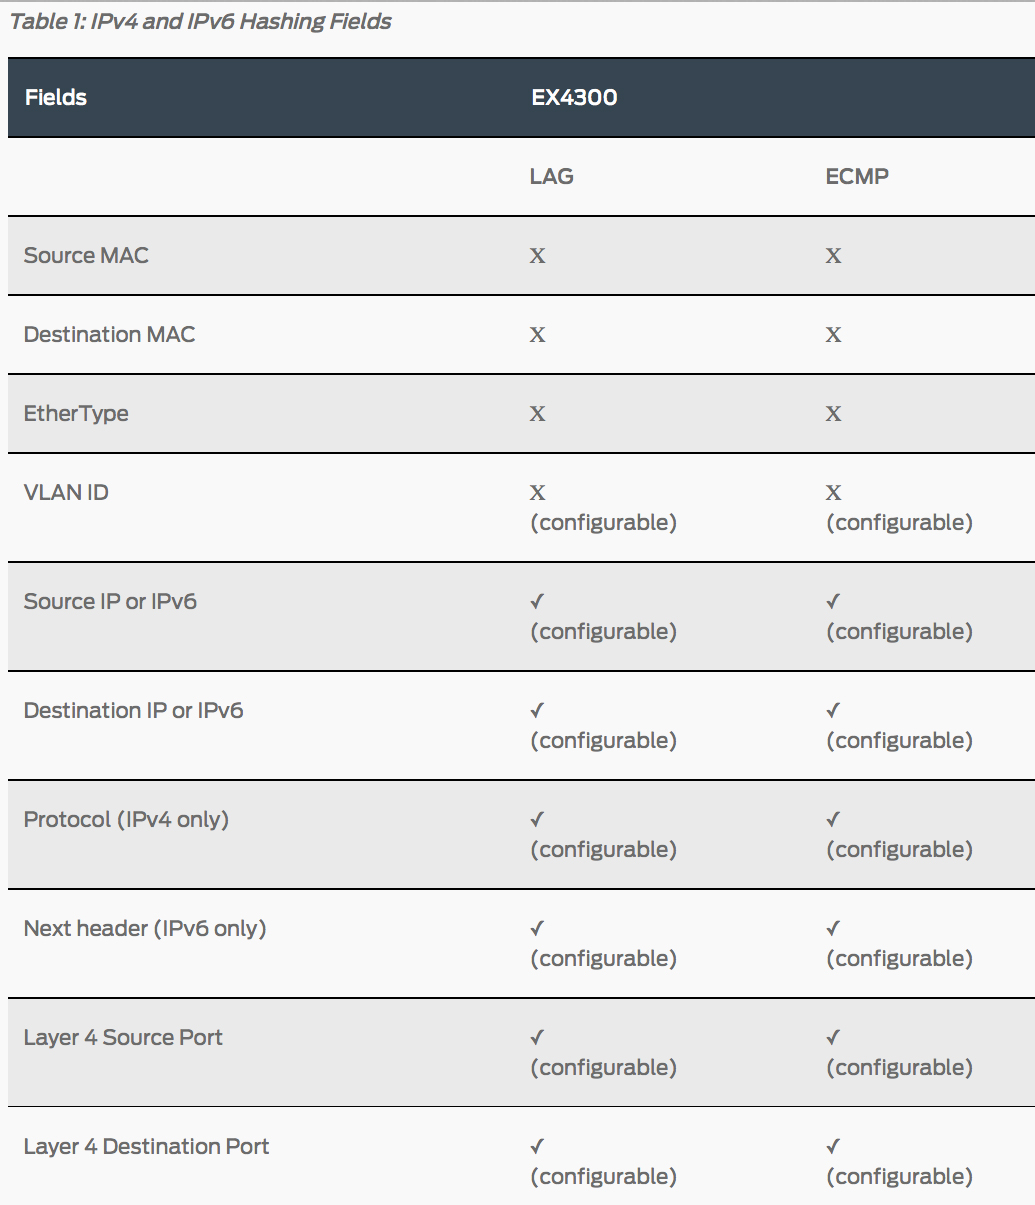The height and width of the screenshot is (1205, 1035).
Task: Click the X mark for EtherType LAG
Action: [x=538, y=414]
